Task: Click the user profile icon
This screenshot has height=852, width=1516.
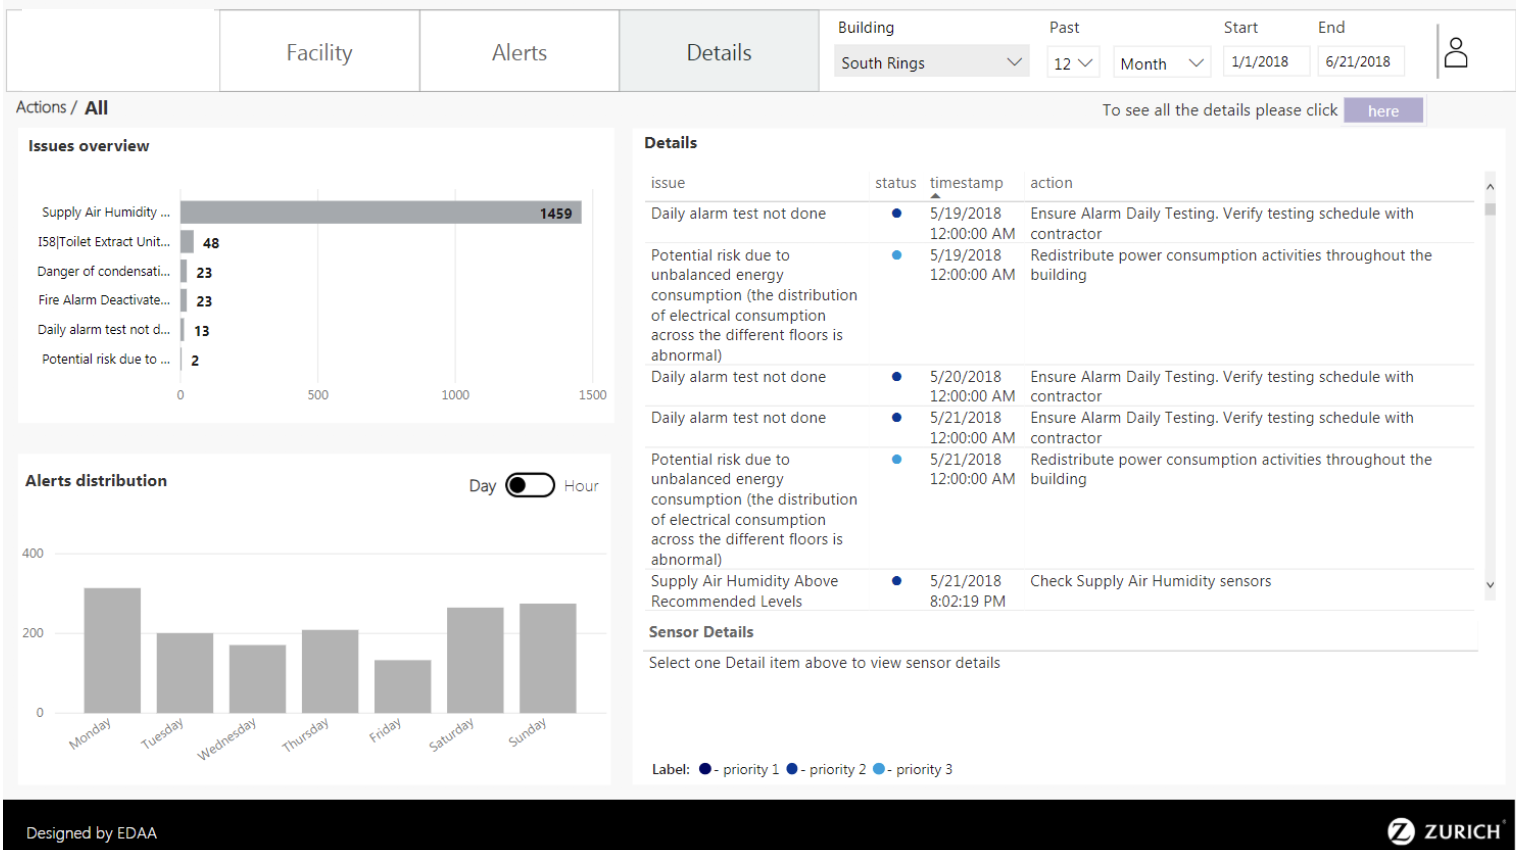Action: pyautogui.click(x=1456, y=53)
